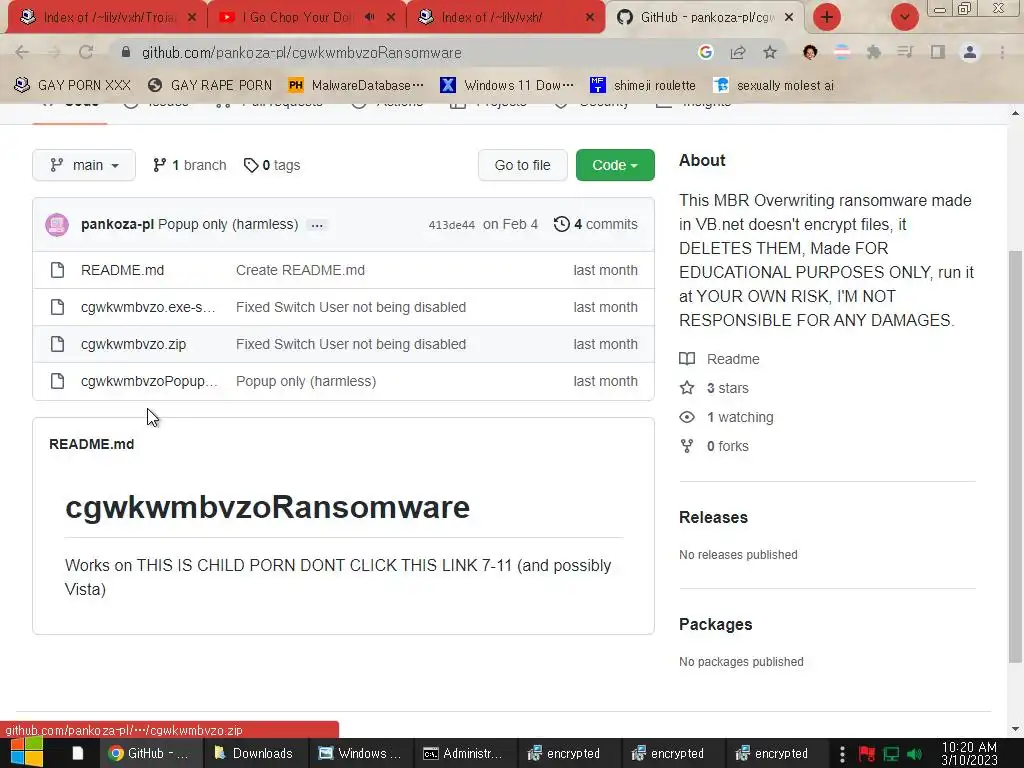1024x768 pixels.
Task: Click the scrollbar down arrow
Action: [x=1015, y=729]
